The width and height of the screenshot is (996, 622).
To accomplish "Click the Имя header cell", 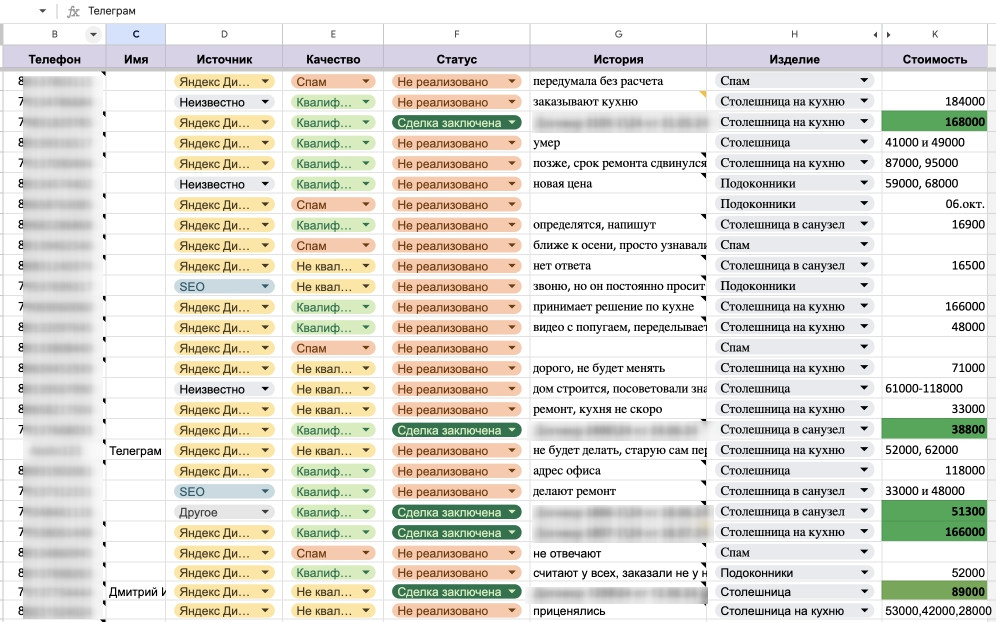I will tap(135, 59).
